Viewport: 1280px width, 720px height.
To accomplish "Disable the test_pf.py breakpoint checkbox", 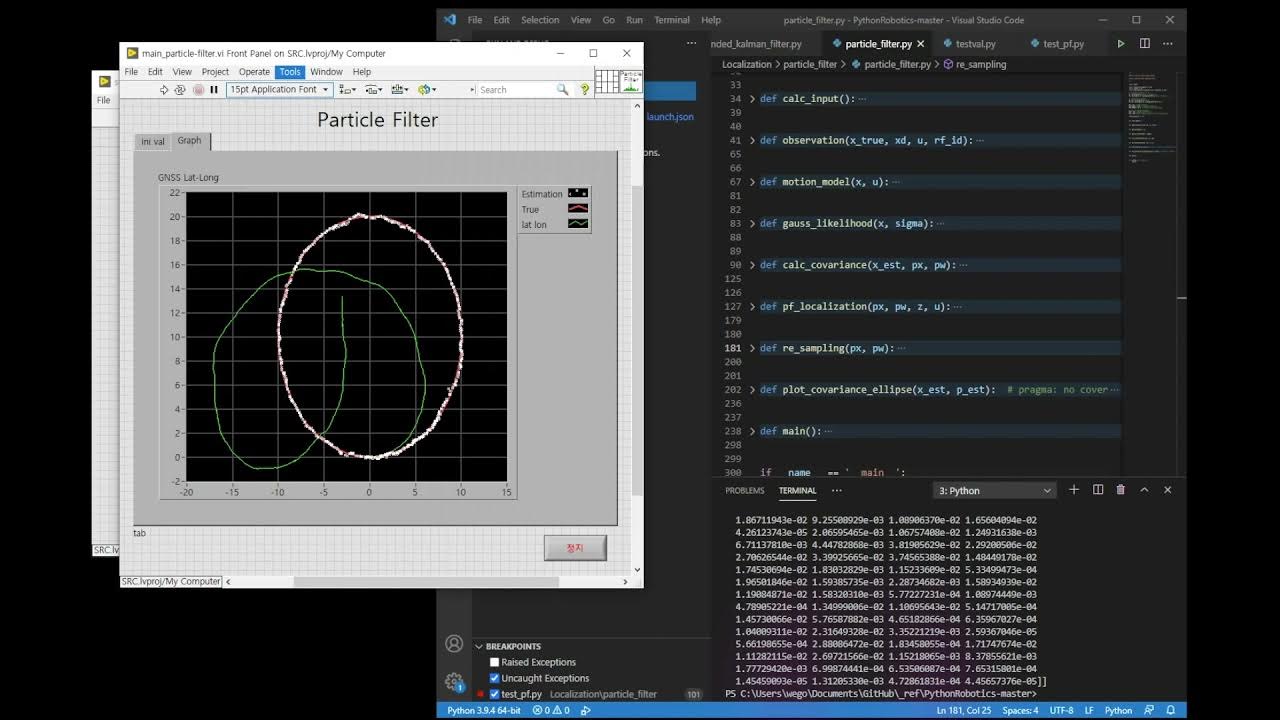I will (x=494, y=694).
